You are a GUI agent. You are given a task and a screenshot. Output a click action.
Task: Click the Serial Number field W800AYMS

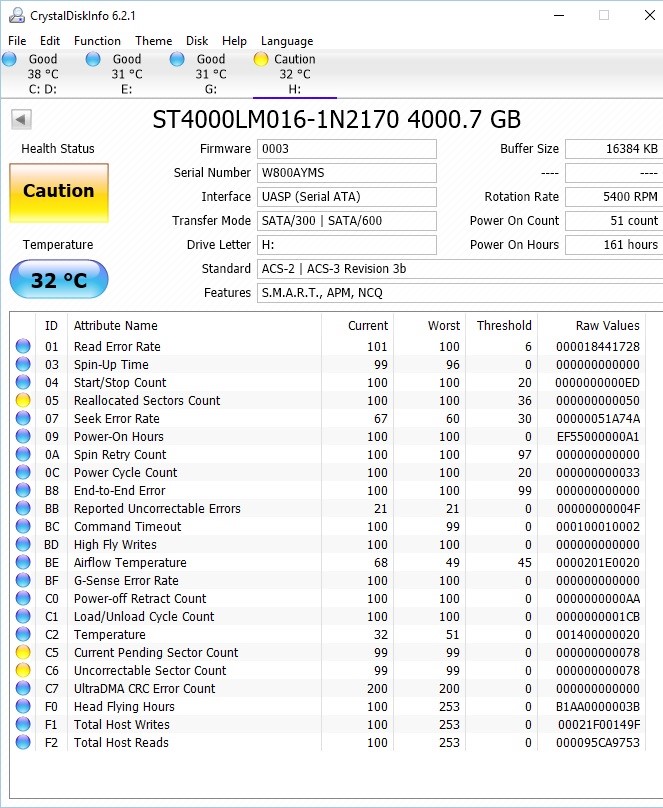[347, 173]
